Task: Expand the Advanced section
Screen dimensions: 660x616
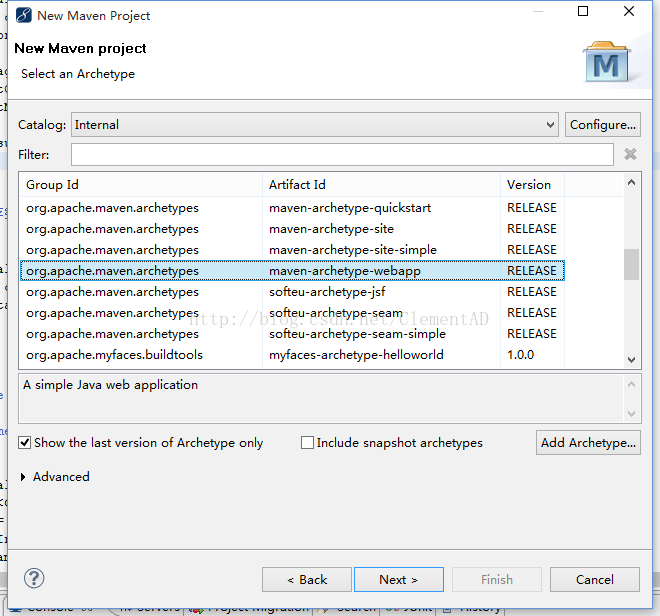Action: [23, 477]
